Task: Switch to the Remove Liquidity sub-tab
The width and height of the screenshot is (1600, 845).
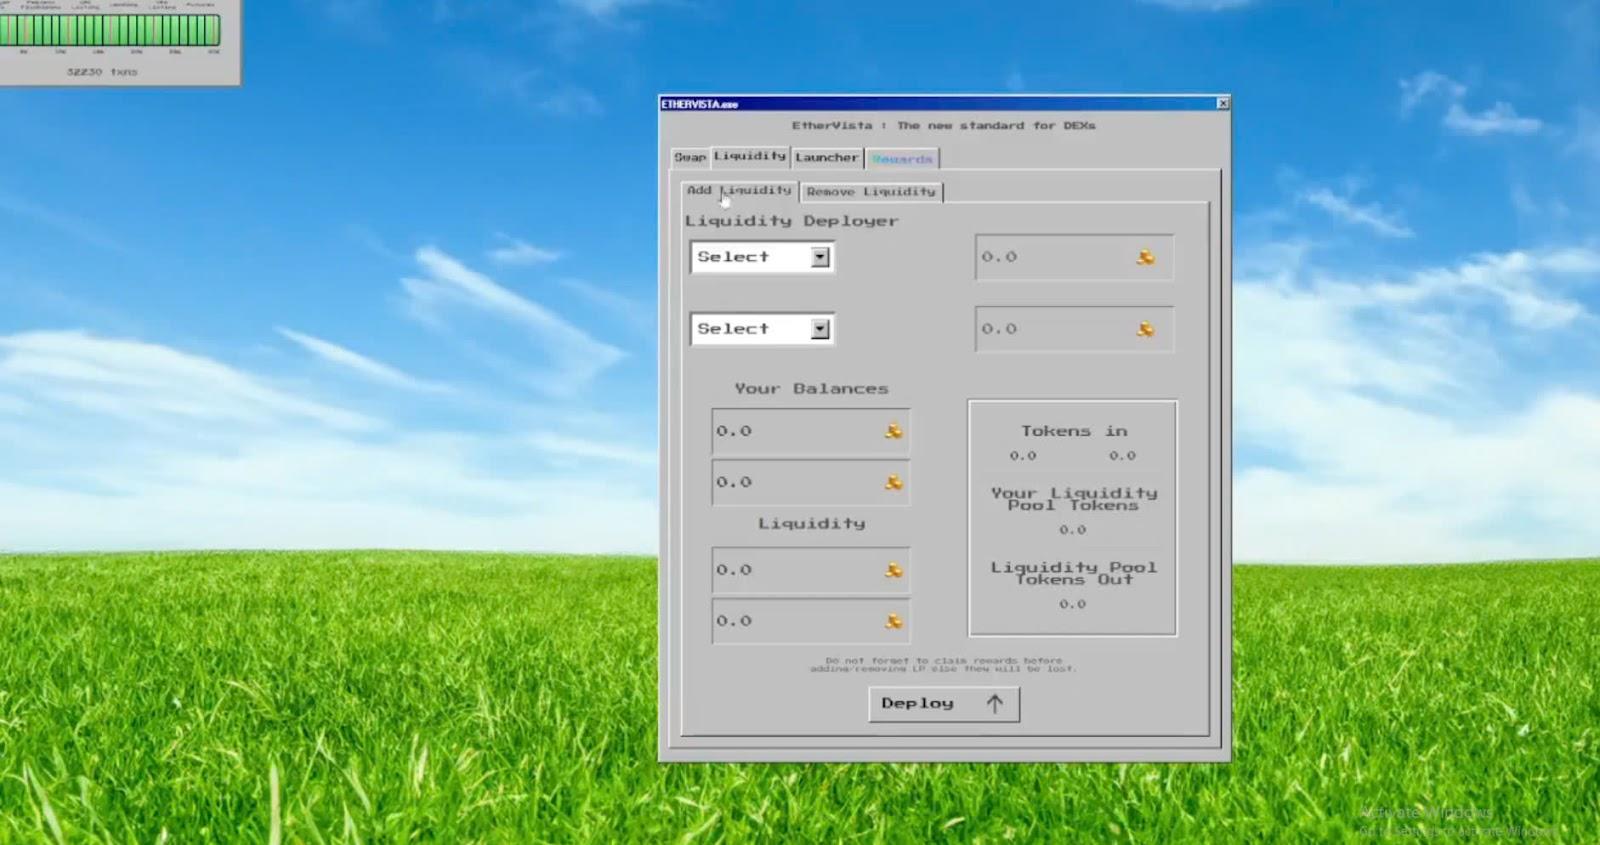Action: [x=871, y=191]
